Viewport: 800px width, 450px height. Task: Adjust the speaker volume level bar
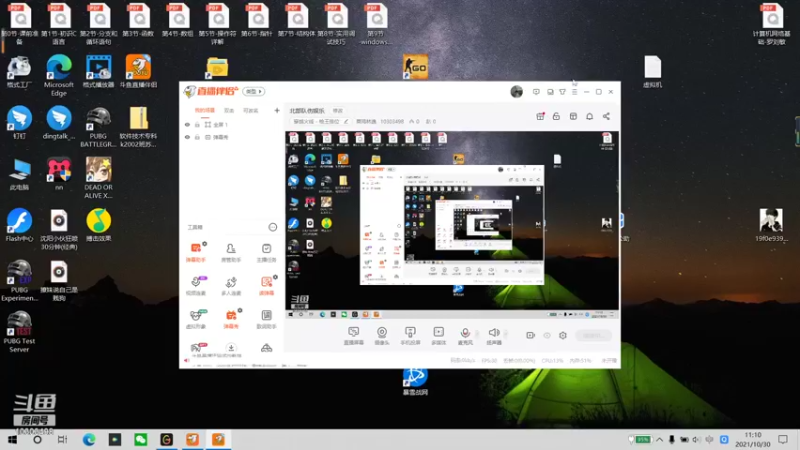506,335
